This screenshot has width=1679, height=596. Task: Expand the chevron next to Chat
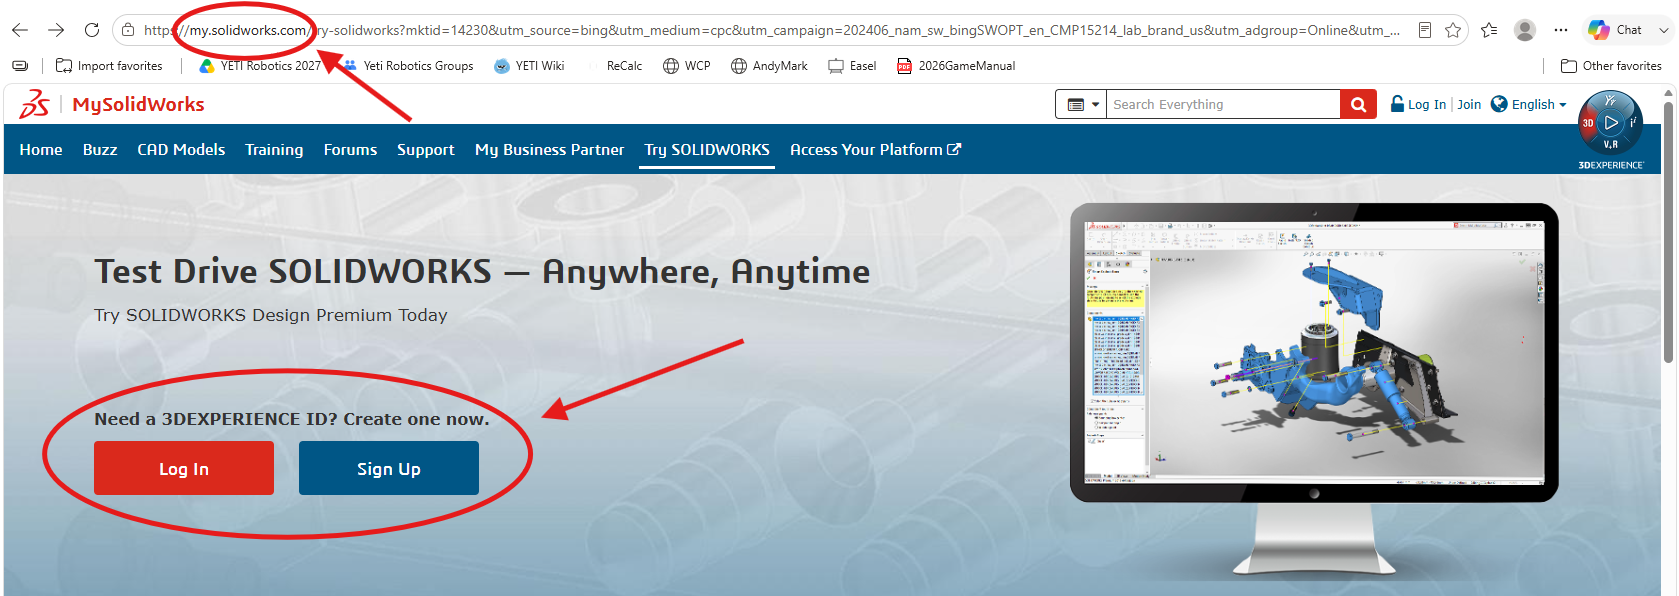coord(1664,30)
